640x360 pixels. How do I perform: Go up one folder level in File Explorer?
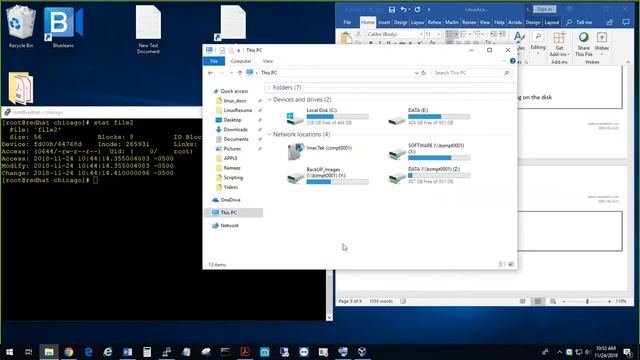240,73
